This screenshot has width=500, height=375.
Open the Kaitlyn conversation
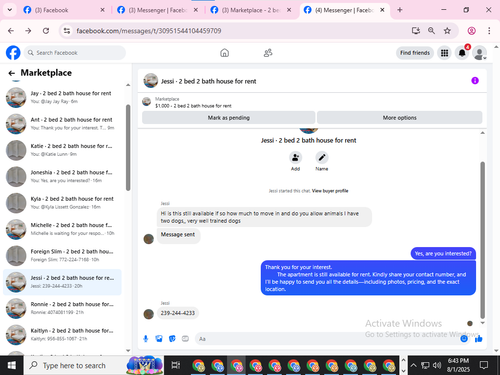coord(63,334)
